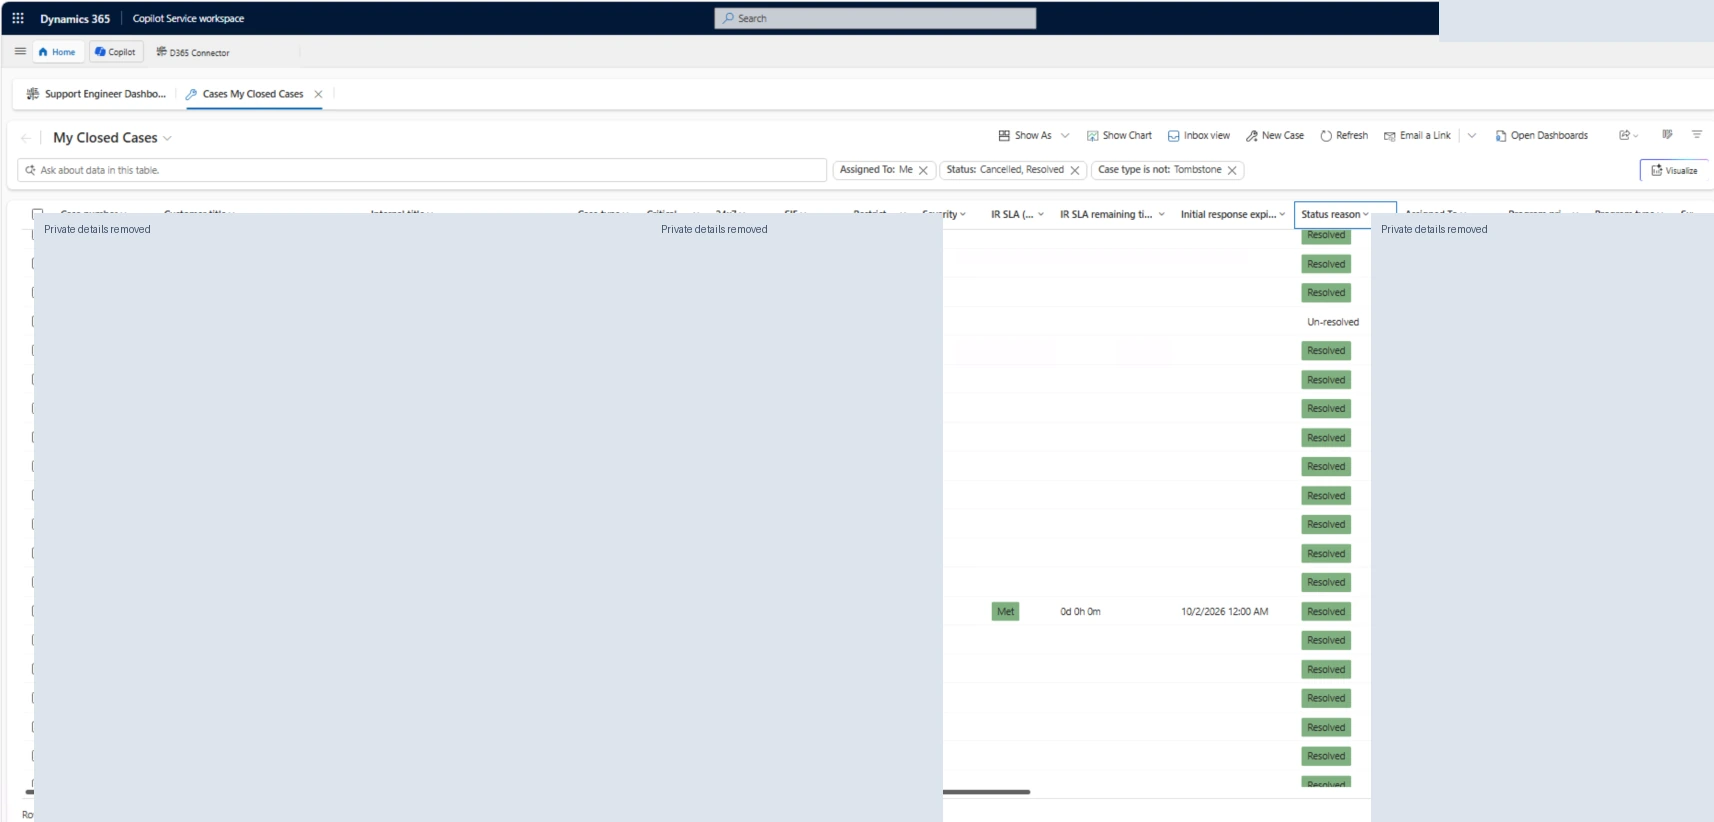Show the chart pane
1714x822 pixels.
(x=1119, y=136)
